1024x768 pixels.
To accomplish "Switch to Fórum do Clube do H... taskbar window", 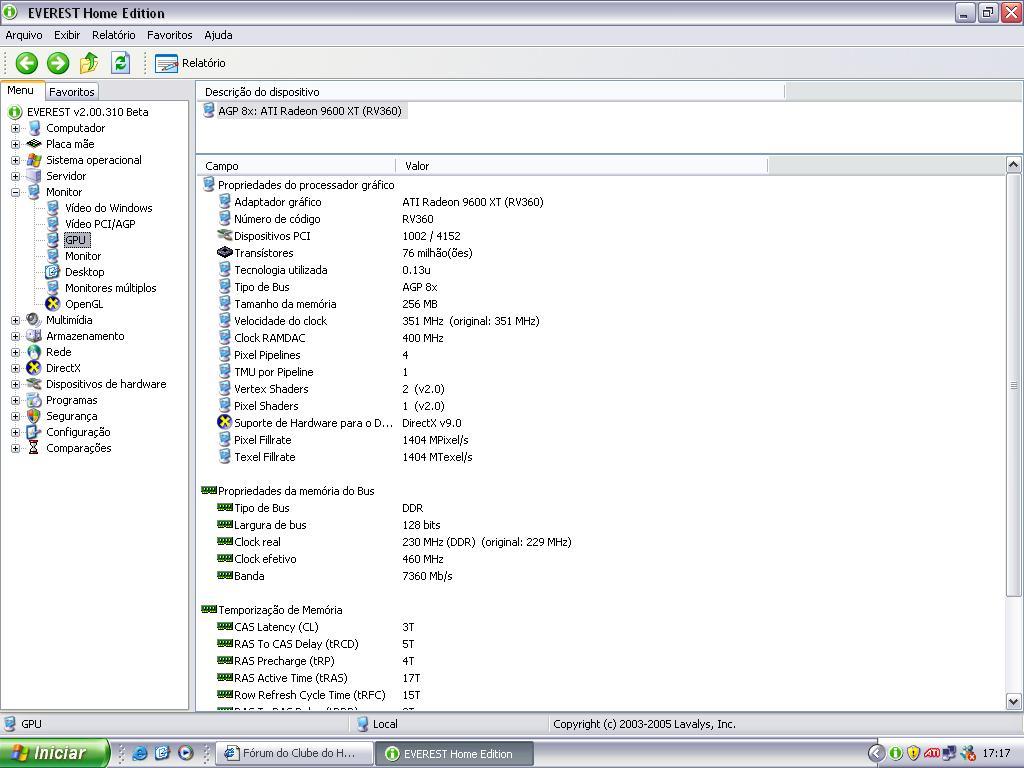I will point(294,754).
